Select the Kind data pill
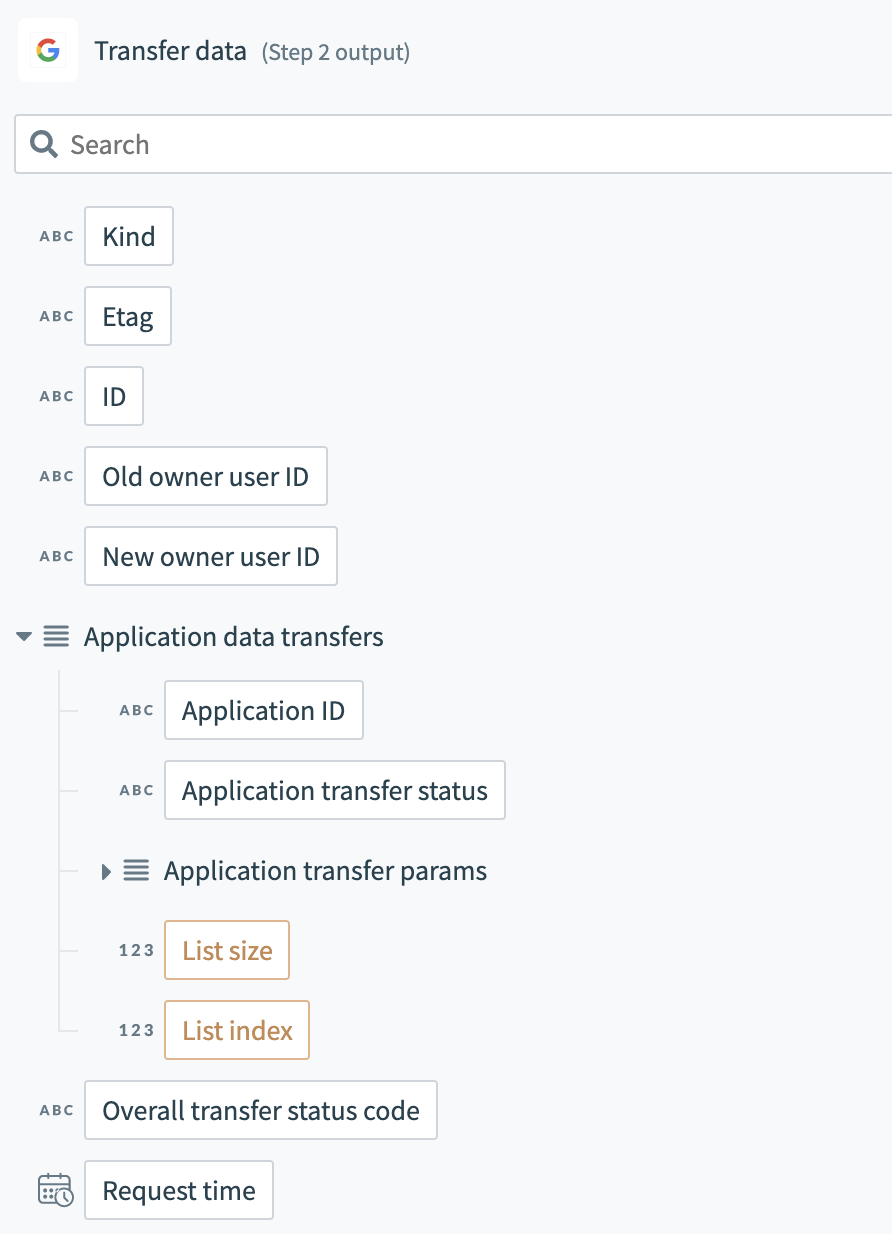892x1234 pixels. (x=129, y=237)
